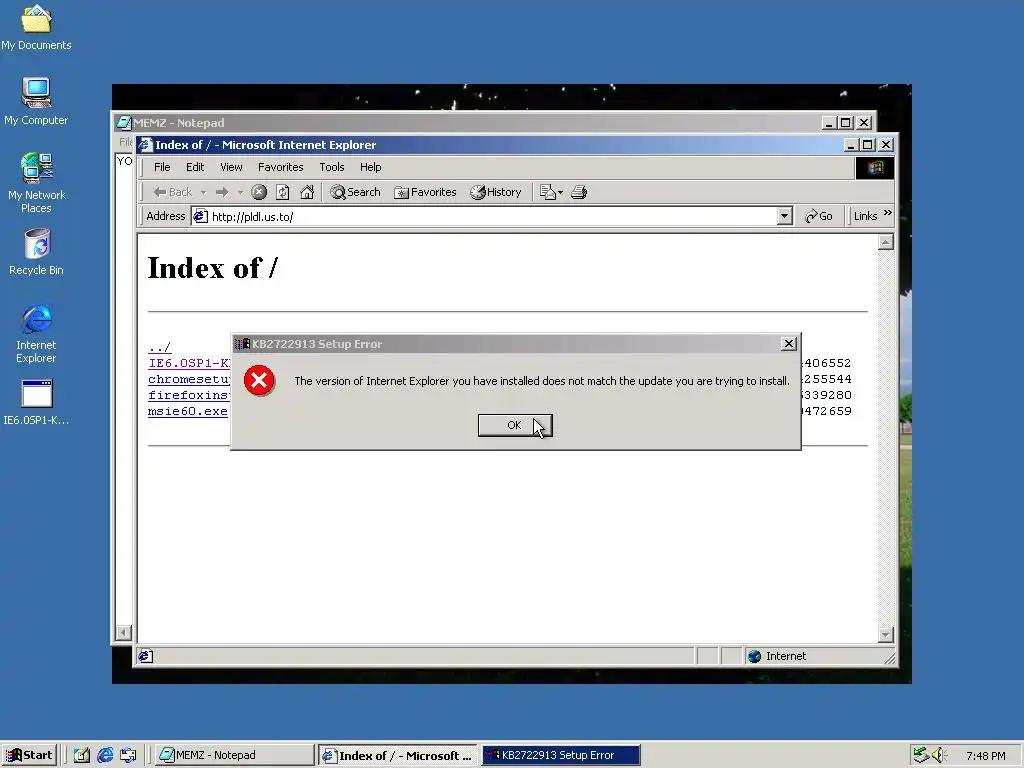Click the Notepad title bar icon
Viewport: 1024px width, 768px height.
(123, 123)
